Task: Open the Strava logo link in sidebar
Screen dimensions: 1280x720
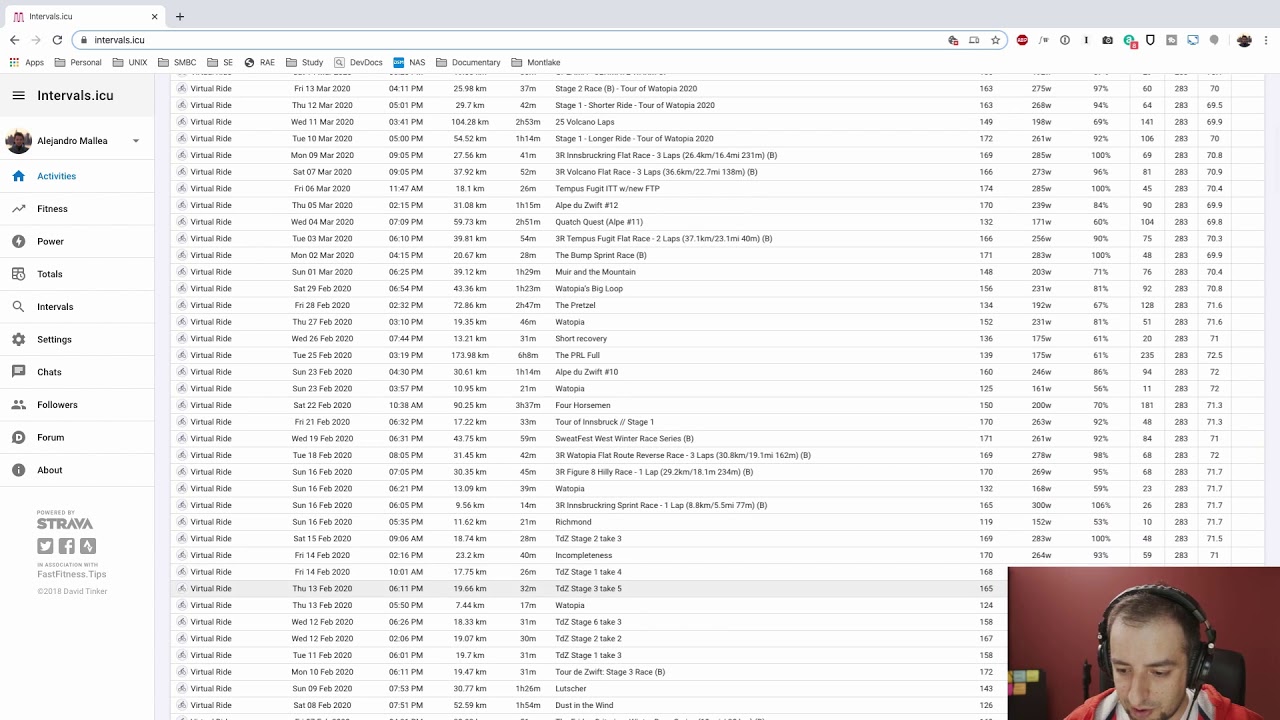Action: (x=65, y=523)
